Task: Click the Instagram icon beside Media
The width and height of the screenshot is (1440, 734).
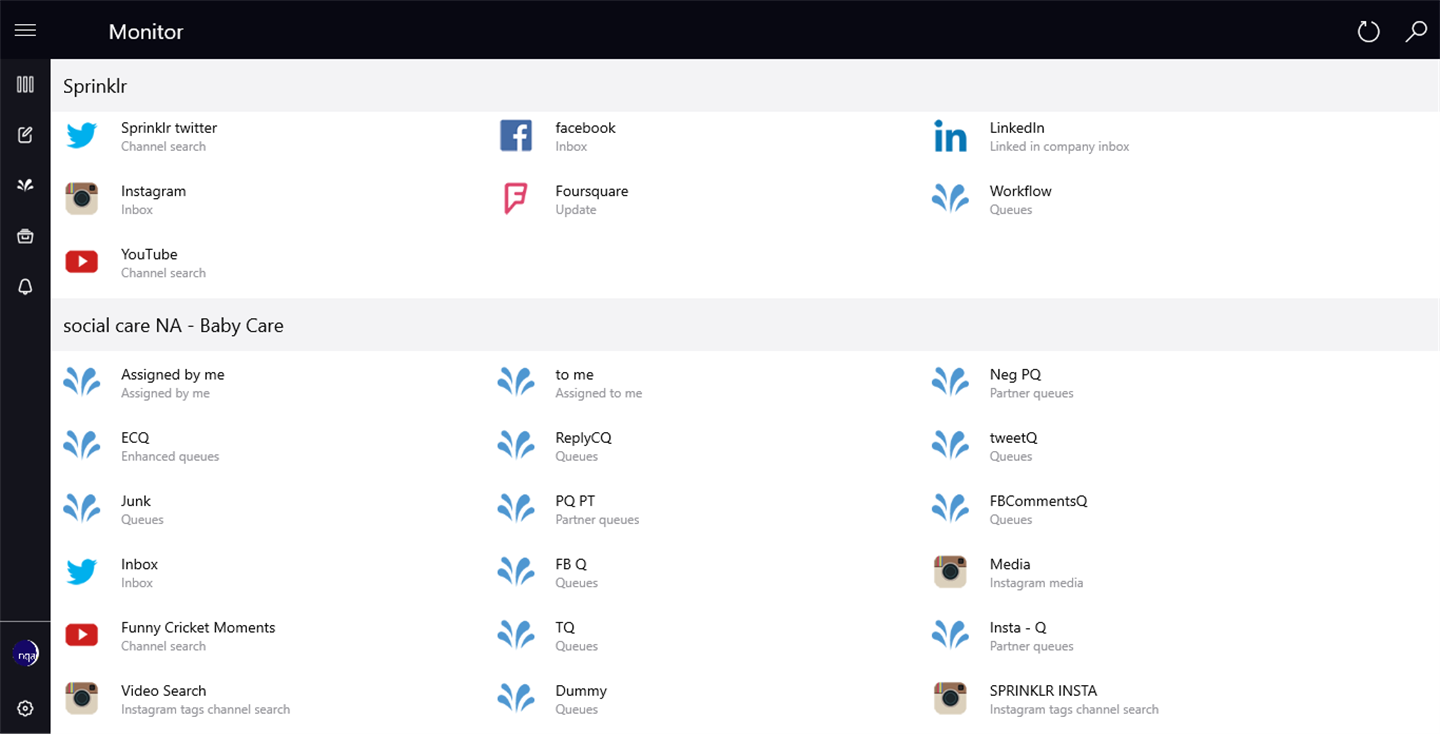Action: (950, 572)
